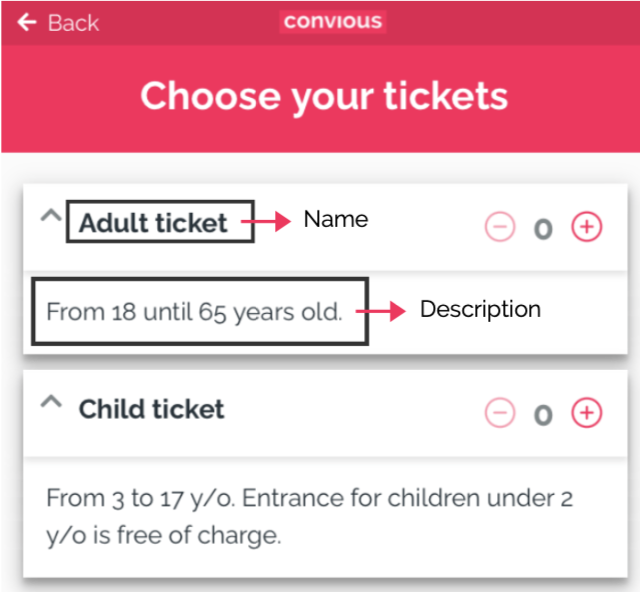Decrease Adult ticket quantity with minus

[x=499, y=228]
